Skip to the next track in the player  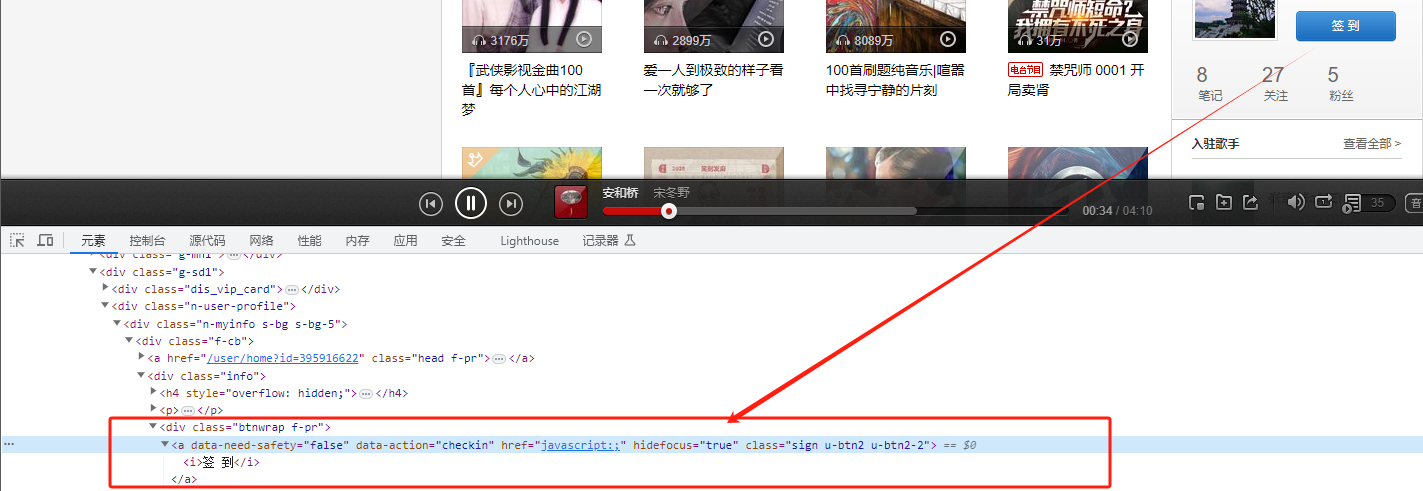tap(511, 204)
